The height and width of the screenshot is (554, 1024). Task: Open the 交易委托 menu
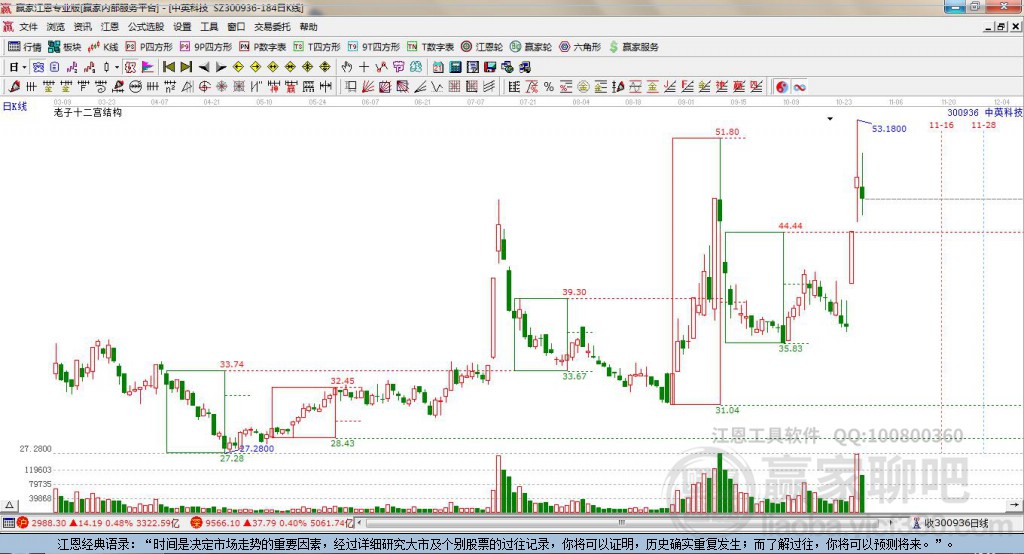[272, 27]
